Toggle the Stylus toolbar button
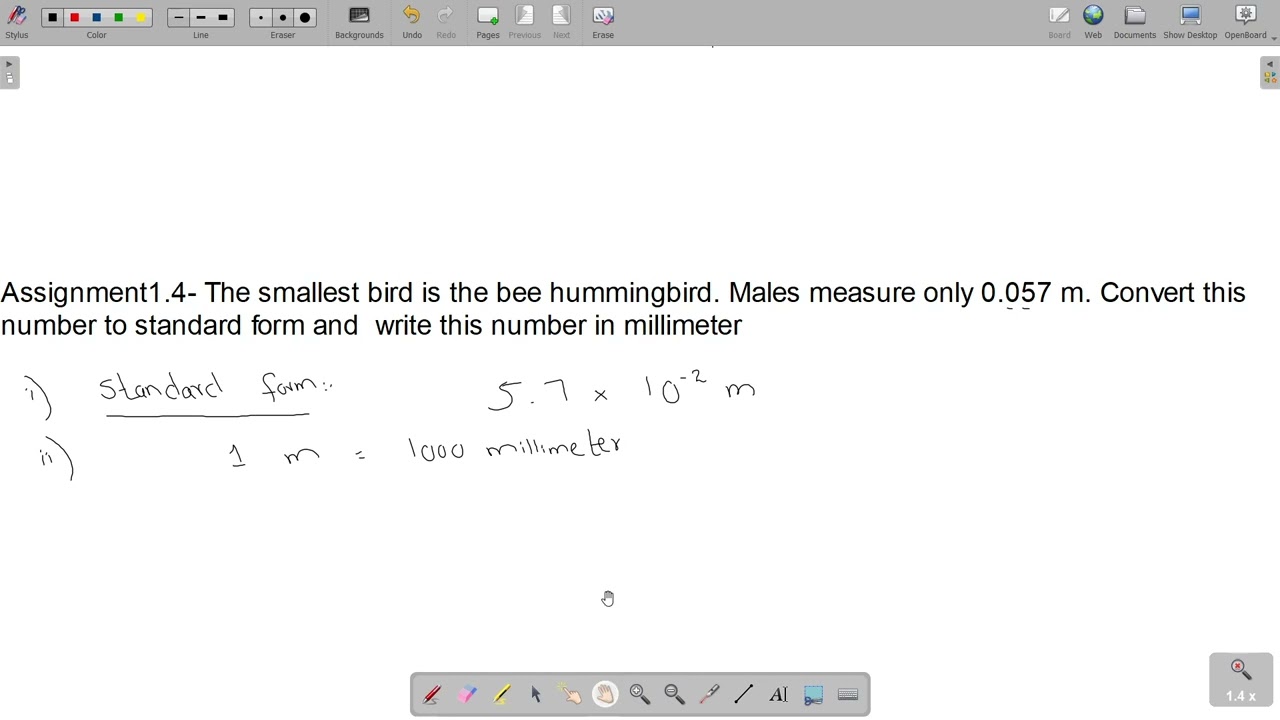1280x720 pixels. click(17, 22)
